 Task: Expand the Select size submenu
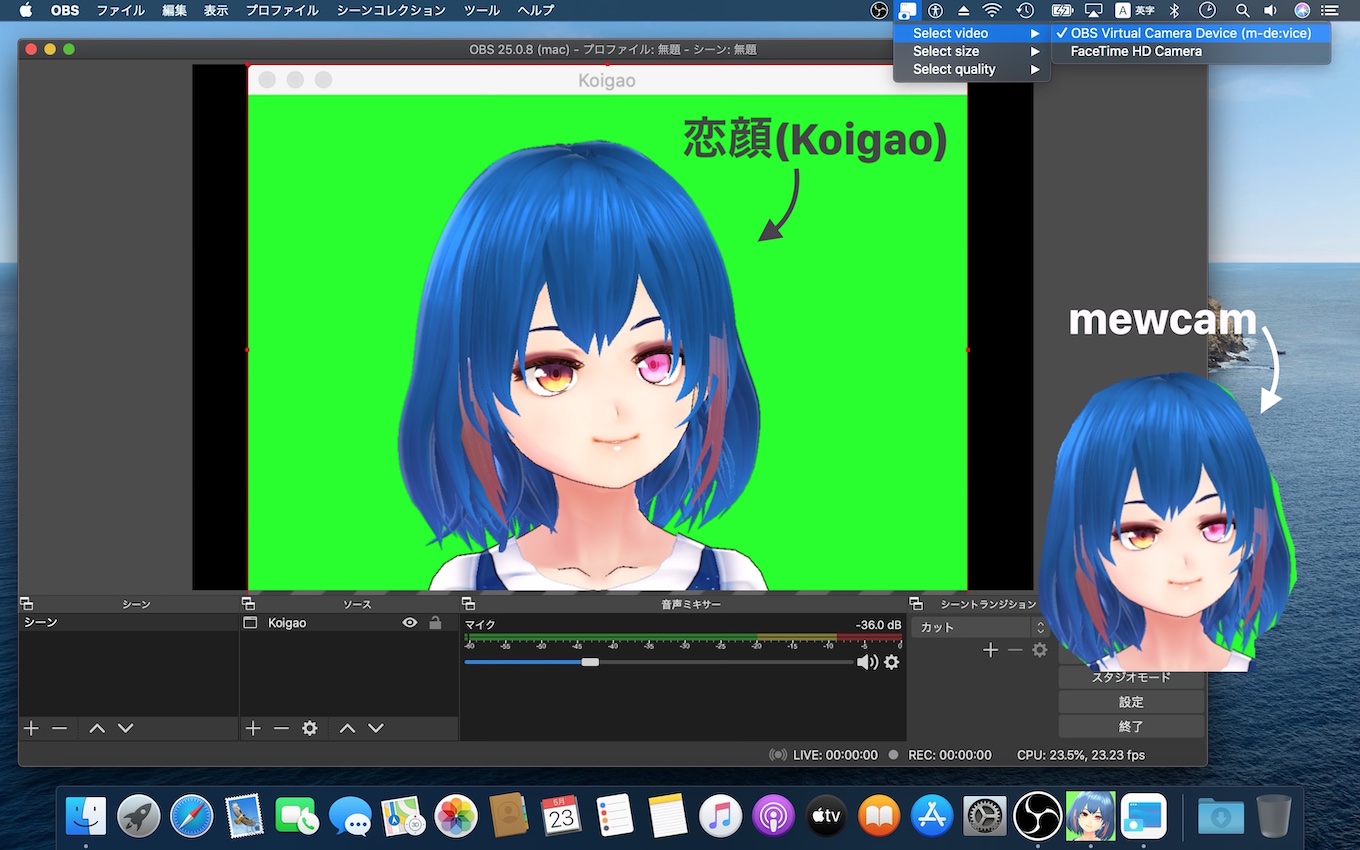coord(972,51)
